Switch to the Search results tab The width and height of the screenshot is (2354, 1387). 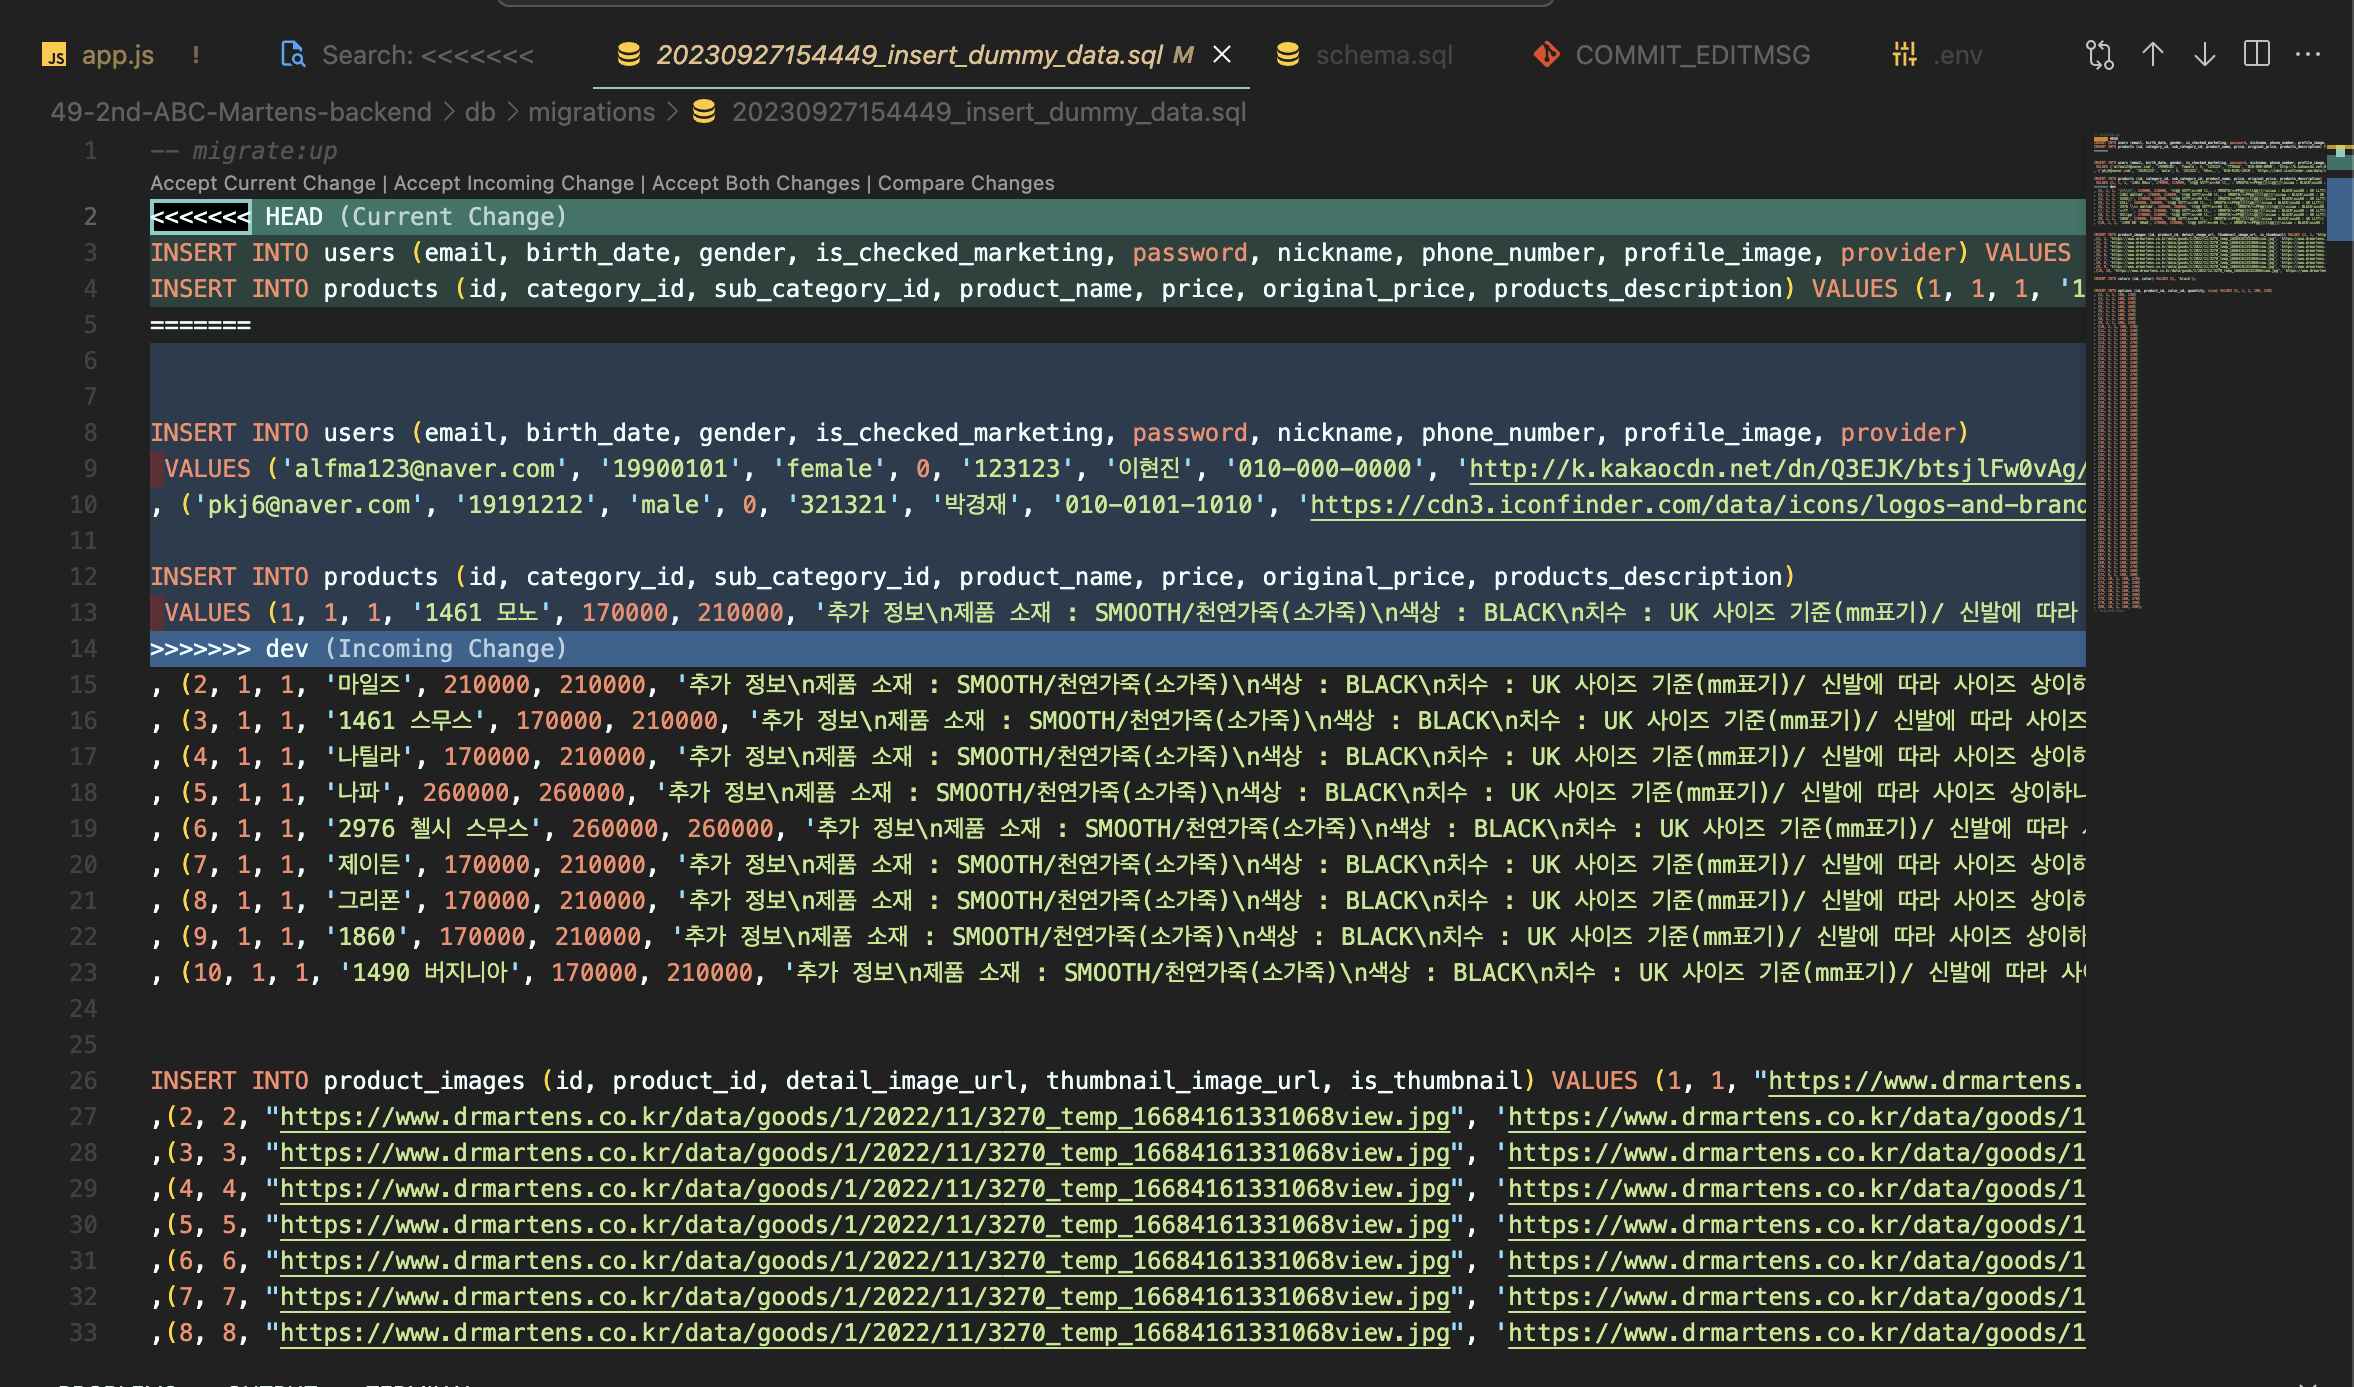427,55
